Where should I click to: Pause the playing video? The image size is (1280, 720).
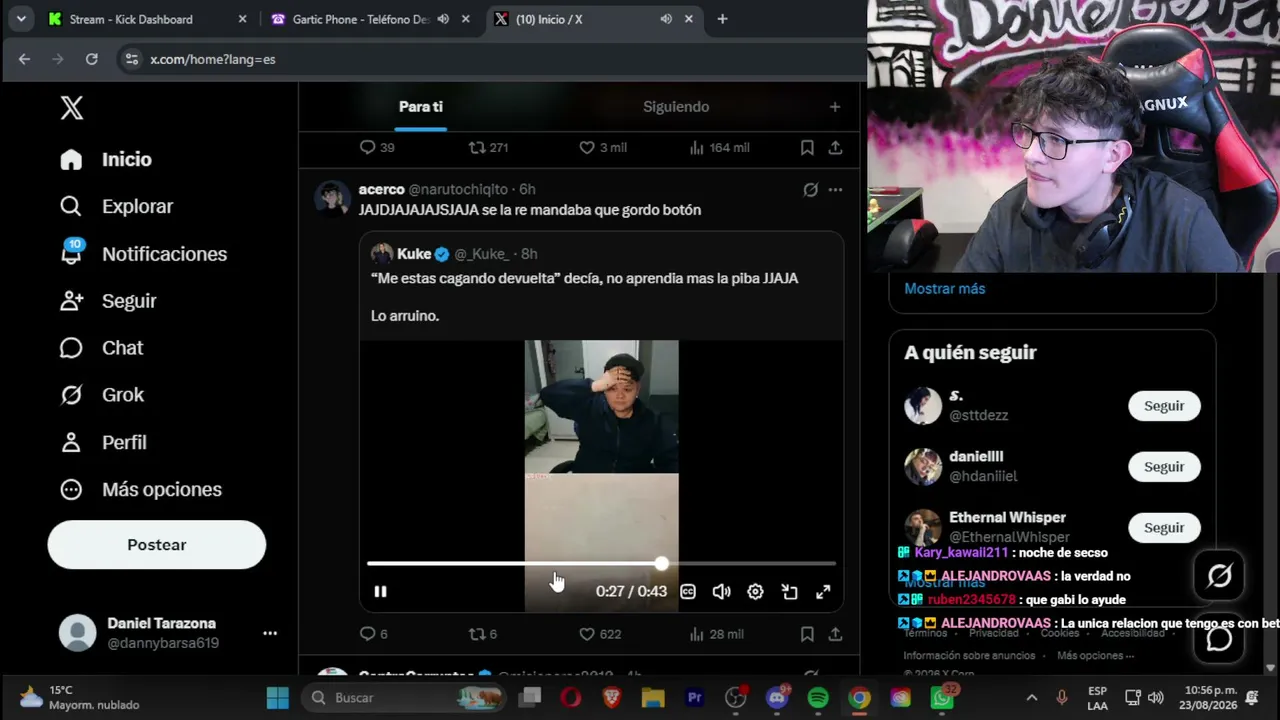click(380, 592)
